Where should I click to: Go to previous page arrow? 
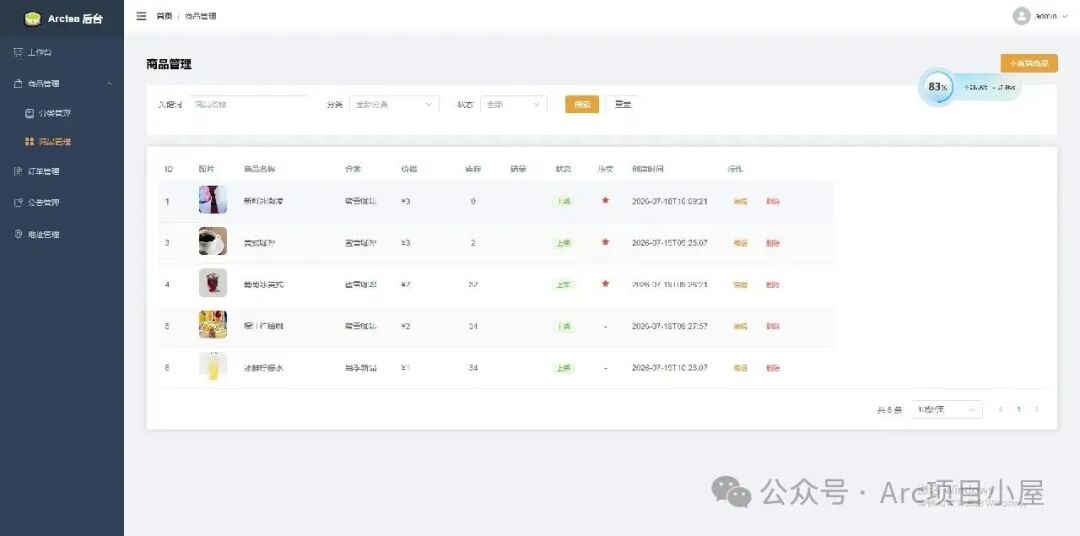[x=1001, y=409]
